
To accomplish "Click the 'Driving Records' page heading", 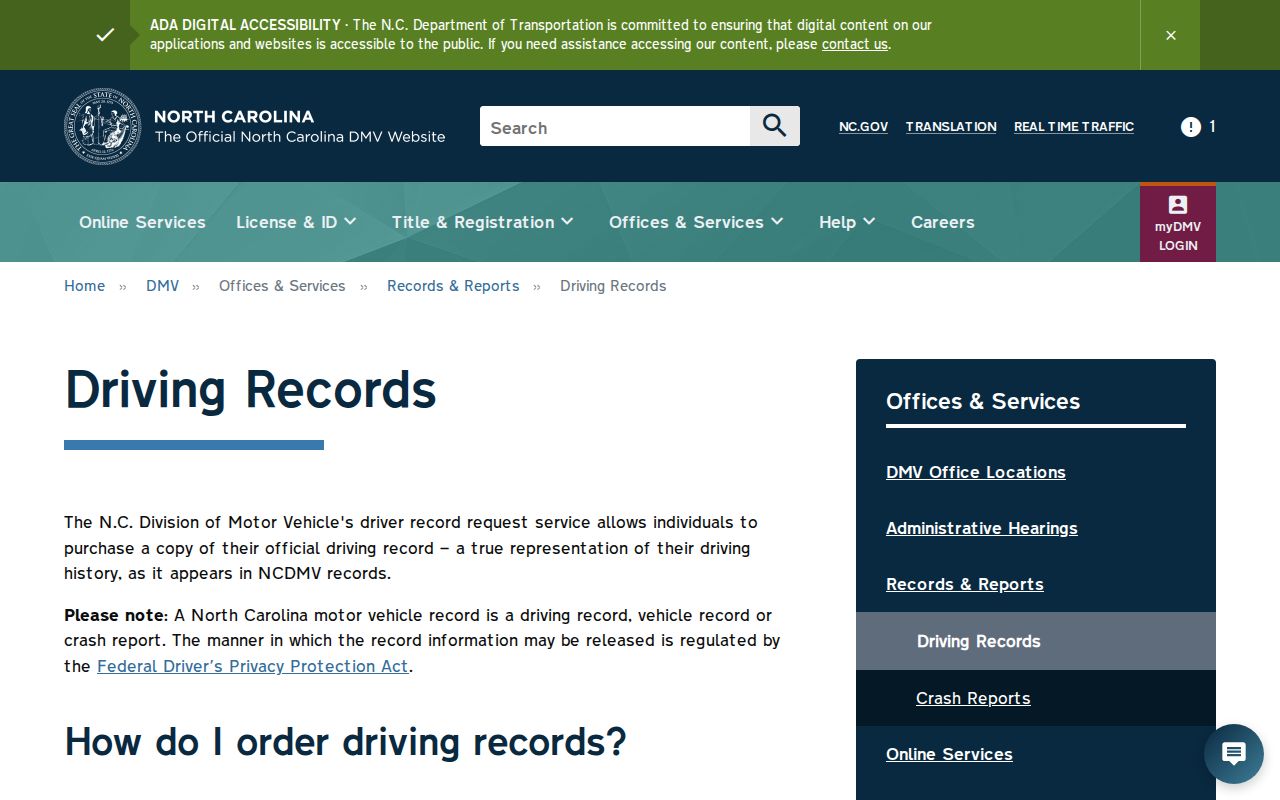I will (x=251, y=389).
